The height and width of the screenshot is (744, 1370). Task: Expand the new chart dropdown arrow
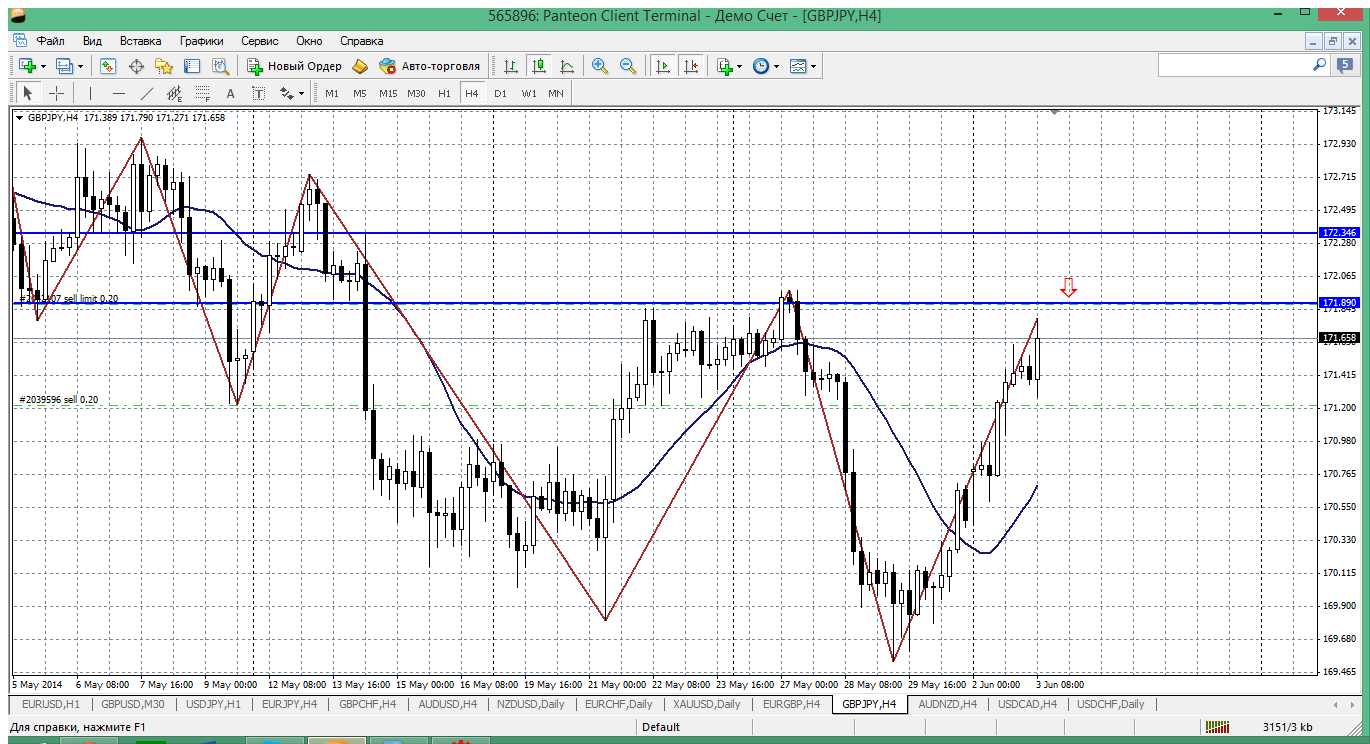pos(42,66)
